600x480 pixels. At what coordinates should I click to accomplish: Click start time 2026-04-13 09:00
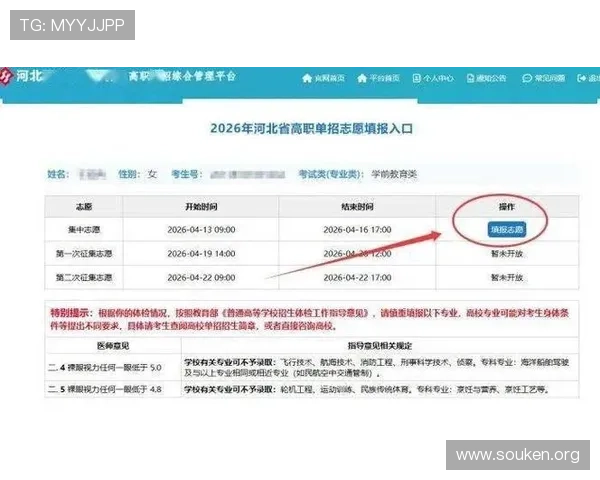[x=201, y=230]
